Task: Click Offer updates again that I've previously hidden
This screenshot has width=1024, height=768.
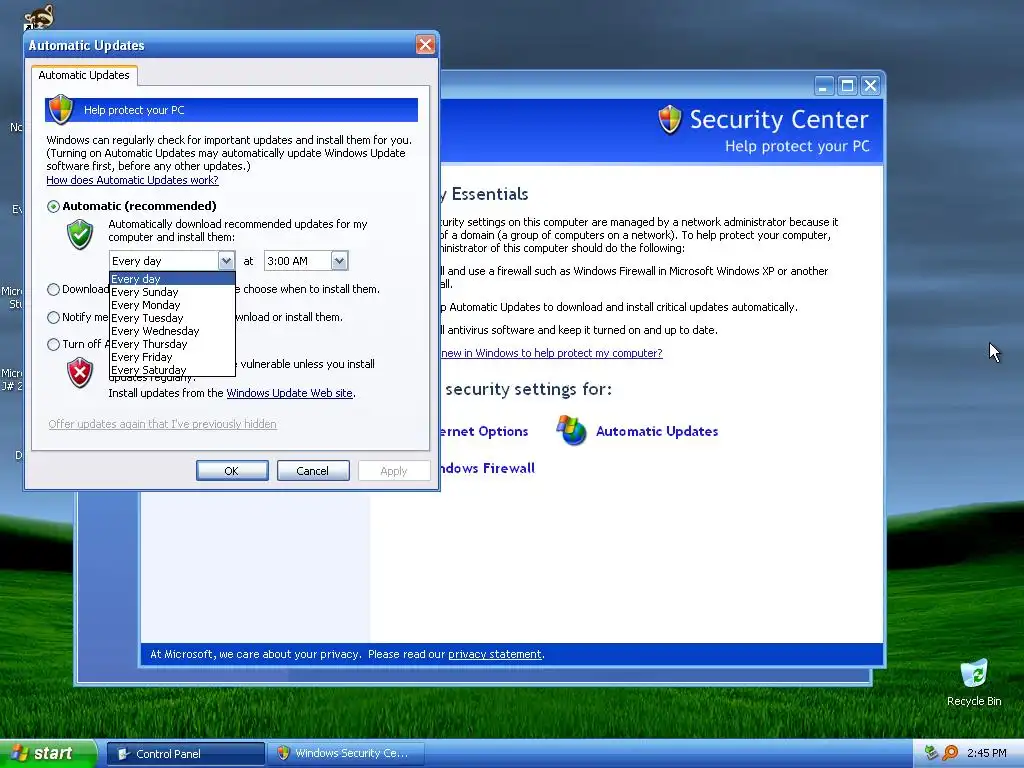Action: click(163, 424)
